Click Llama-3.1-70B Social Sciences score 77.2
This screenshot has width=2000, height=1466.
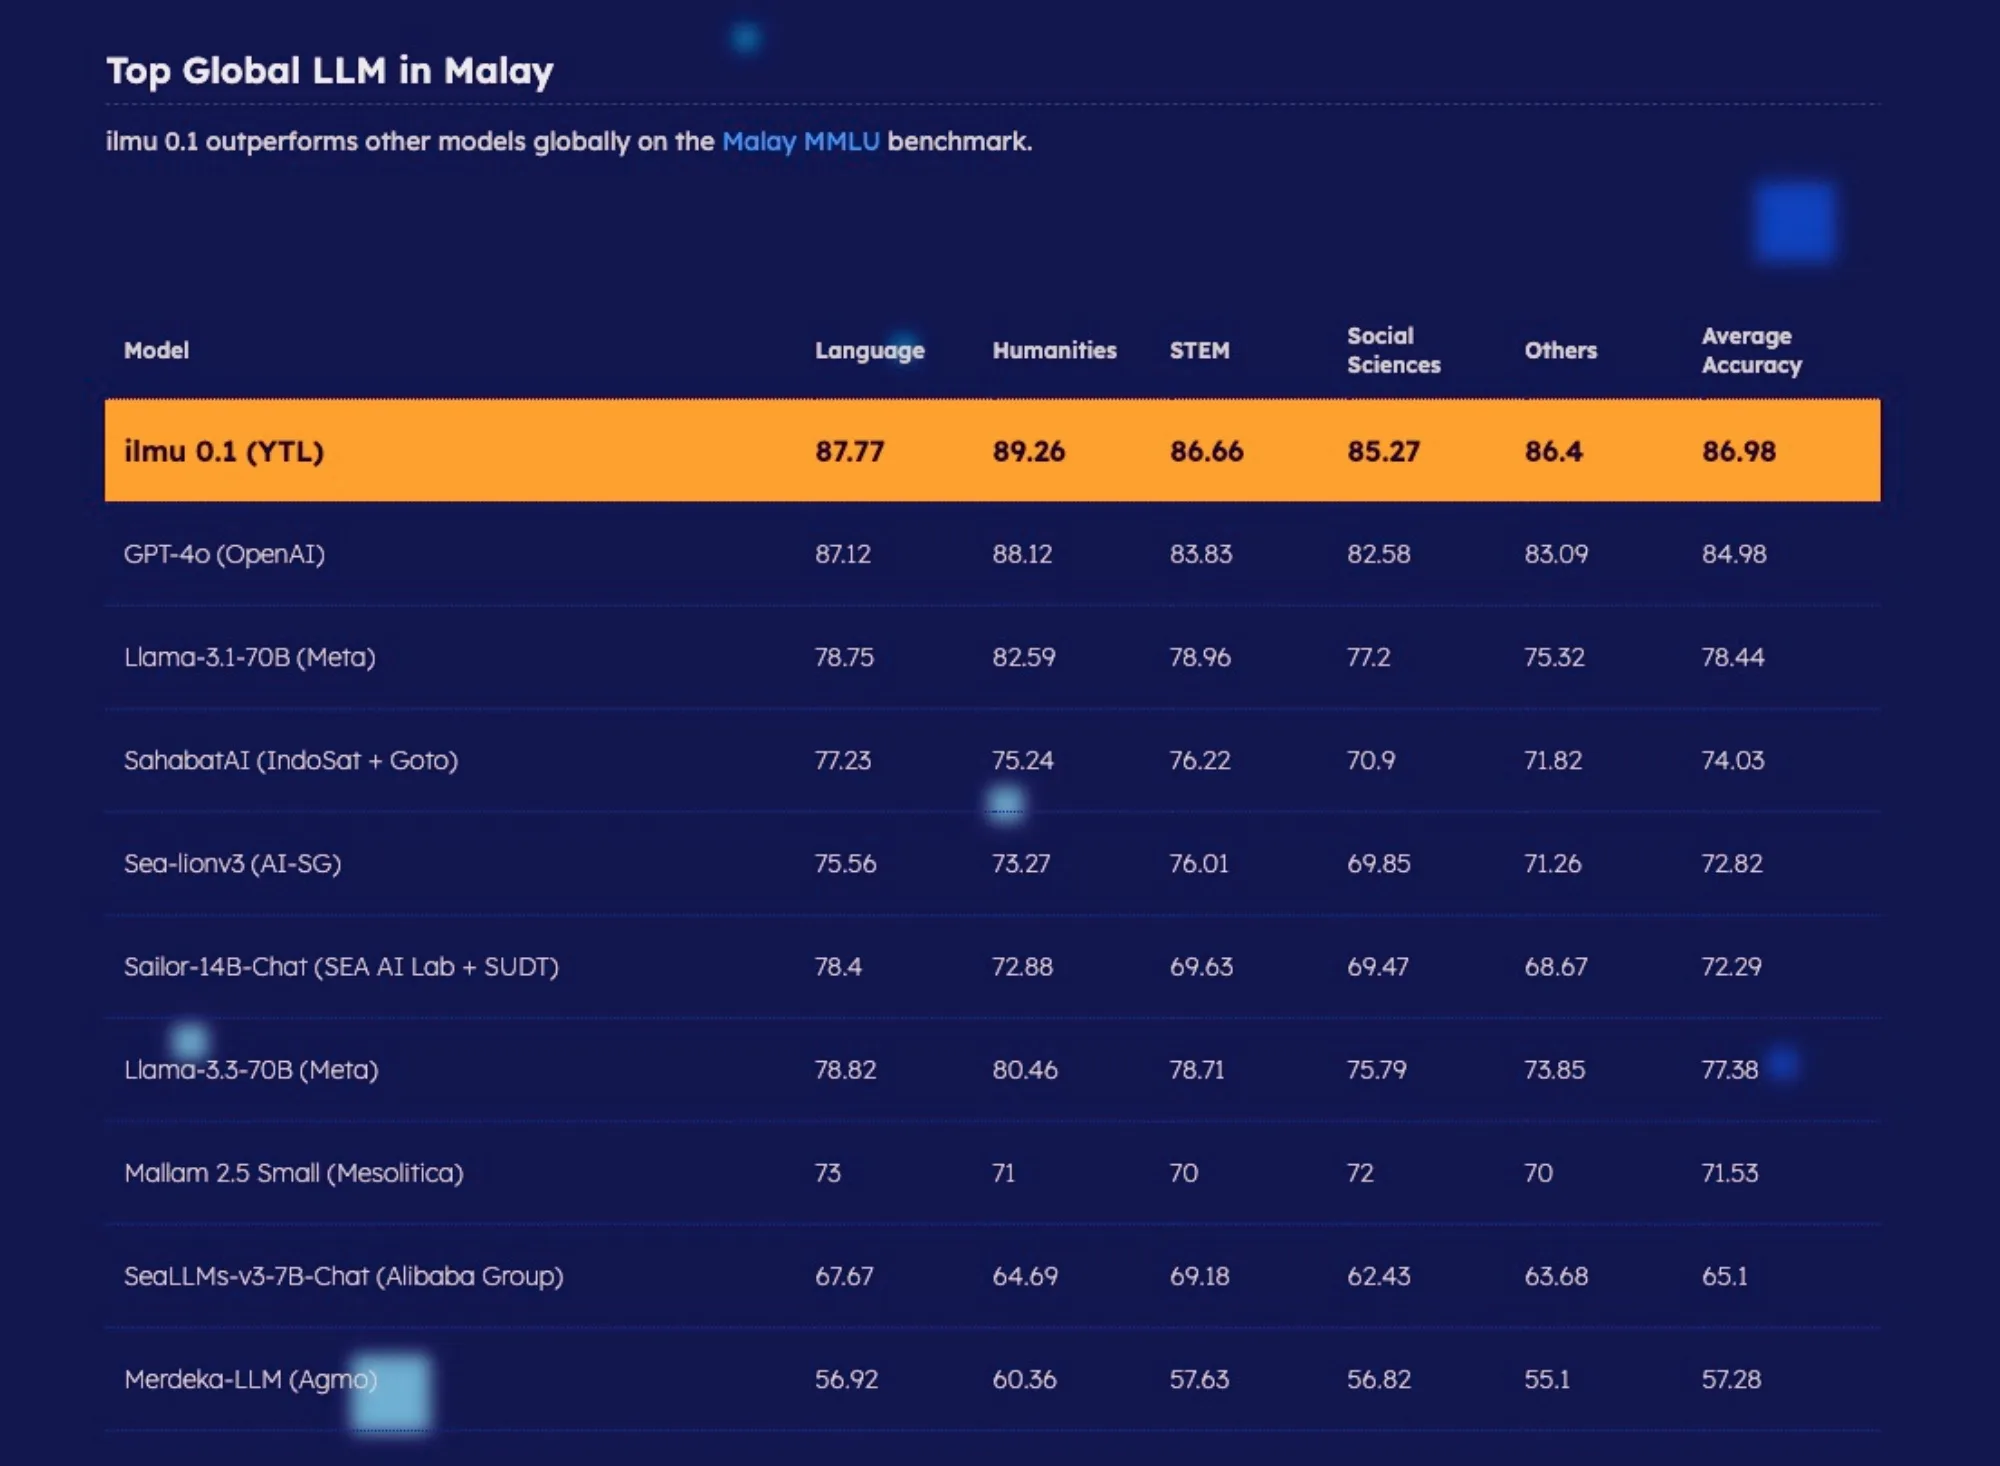click(x=1368, y=657)
